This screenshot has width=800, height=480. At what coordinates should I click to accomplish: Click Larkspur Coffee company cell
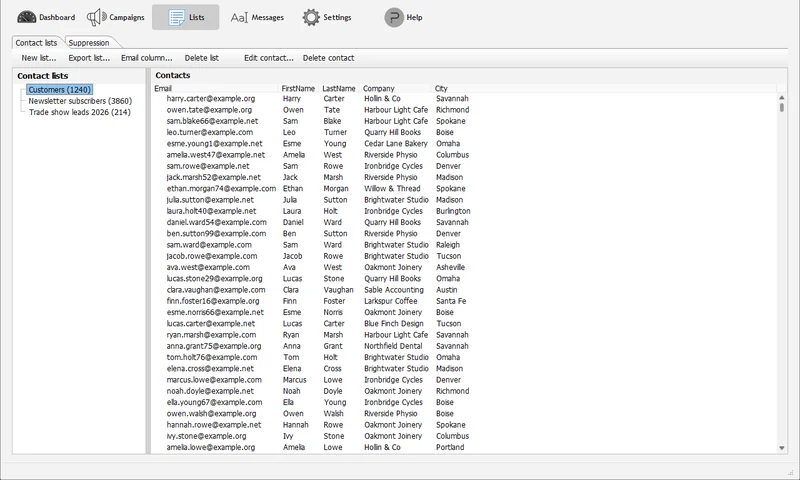click(390, 300)
